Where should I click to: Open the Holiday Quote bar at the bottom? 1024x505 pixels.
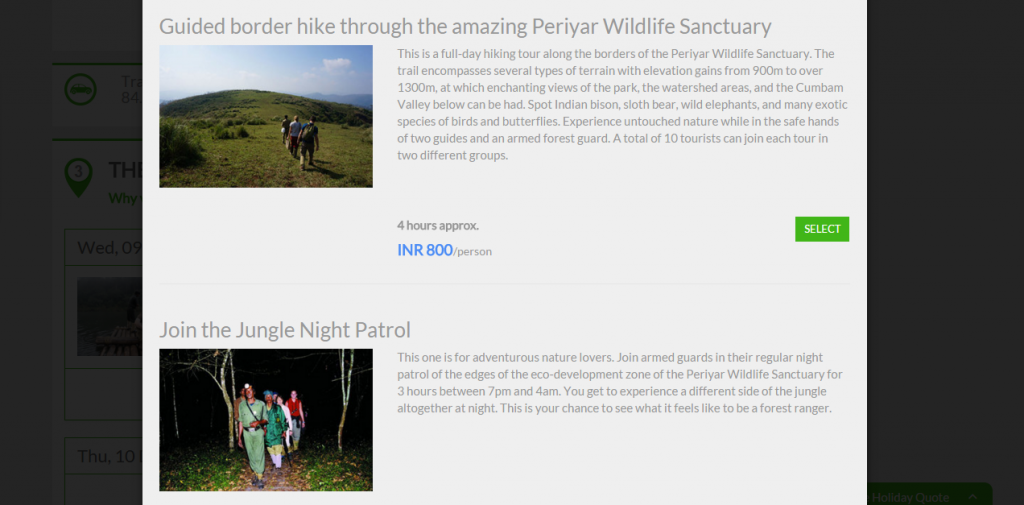click(x=929, y=495)
